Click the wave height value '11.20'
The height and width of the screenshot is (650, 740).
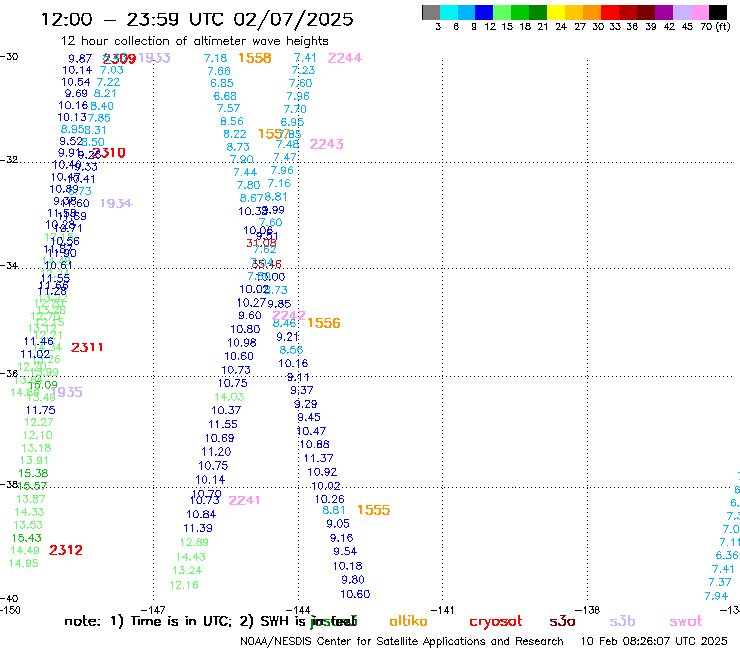216,452
